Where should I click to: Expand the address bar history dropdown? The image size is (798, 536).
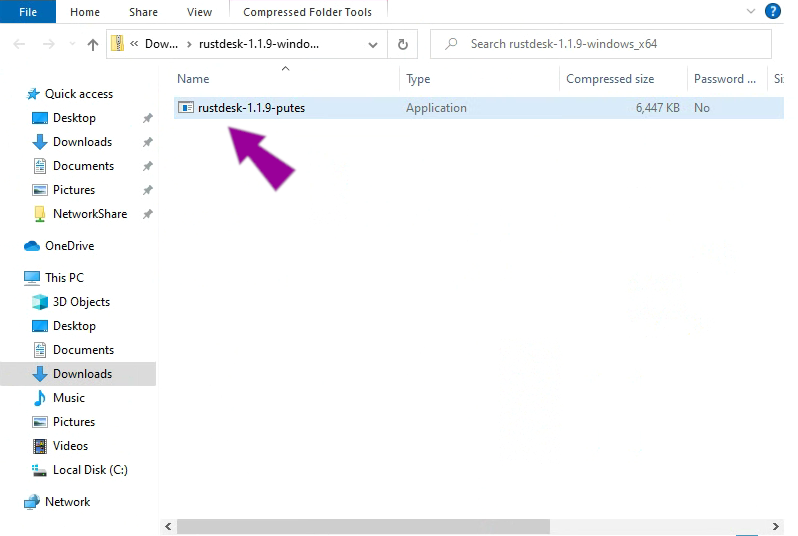tap(373, 44)
